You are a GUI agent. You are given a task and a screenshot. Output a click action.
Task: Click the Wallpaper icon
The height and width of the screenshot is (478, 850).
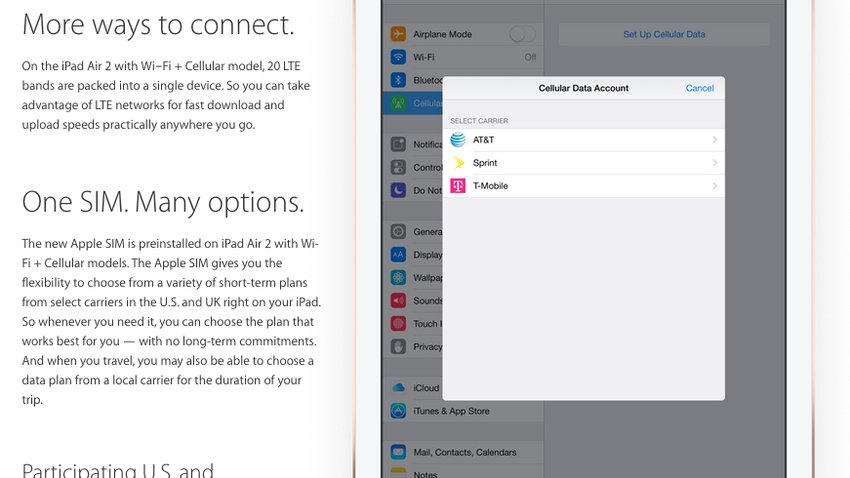[398, 277]
